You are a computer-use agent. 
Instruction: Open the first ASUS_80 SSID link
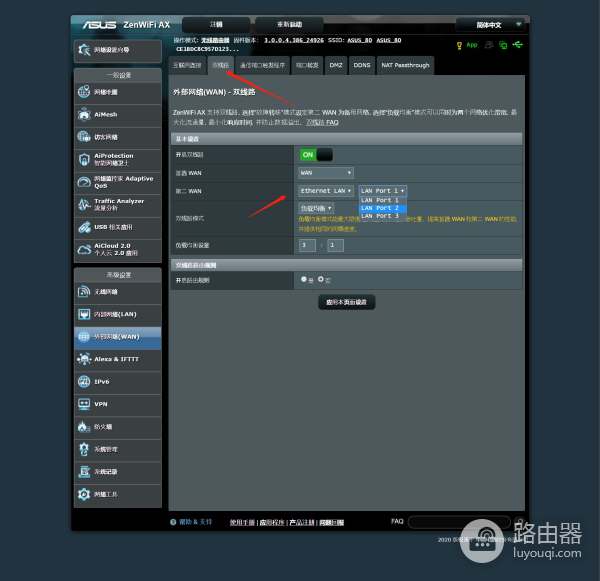pyautogui.click(x=359, y=40)
